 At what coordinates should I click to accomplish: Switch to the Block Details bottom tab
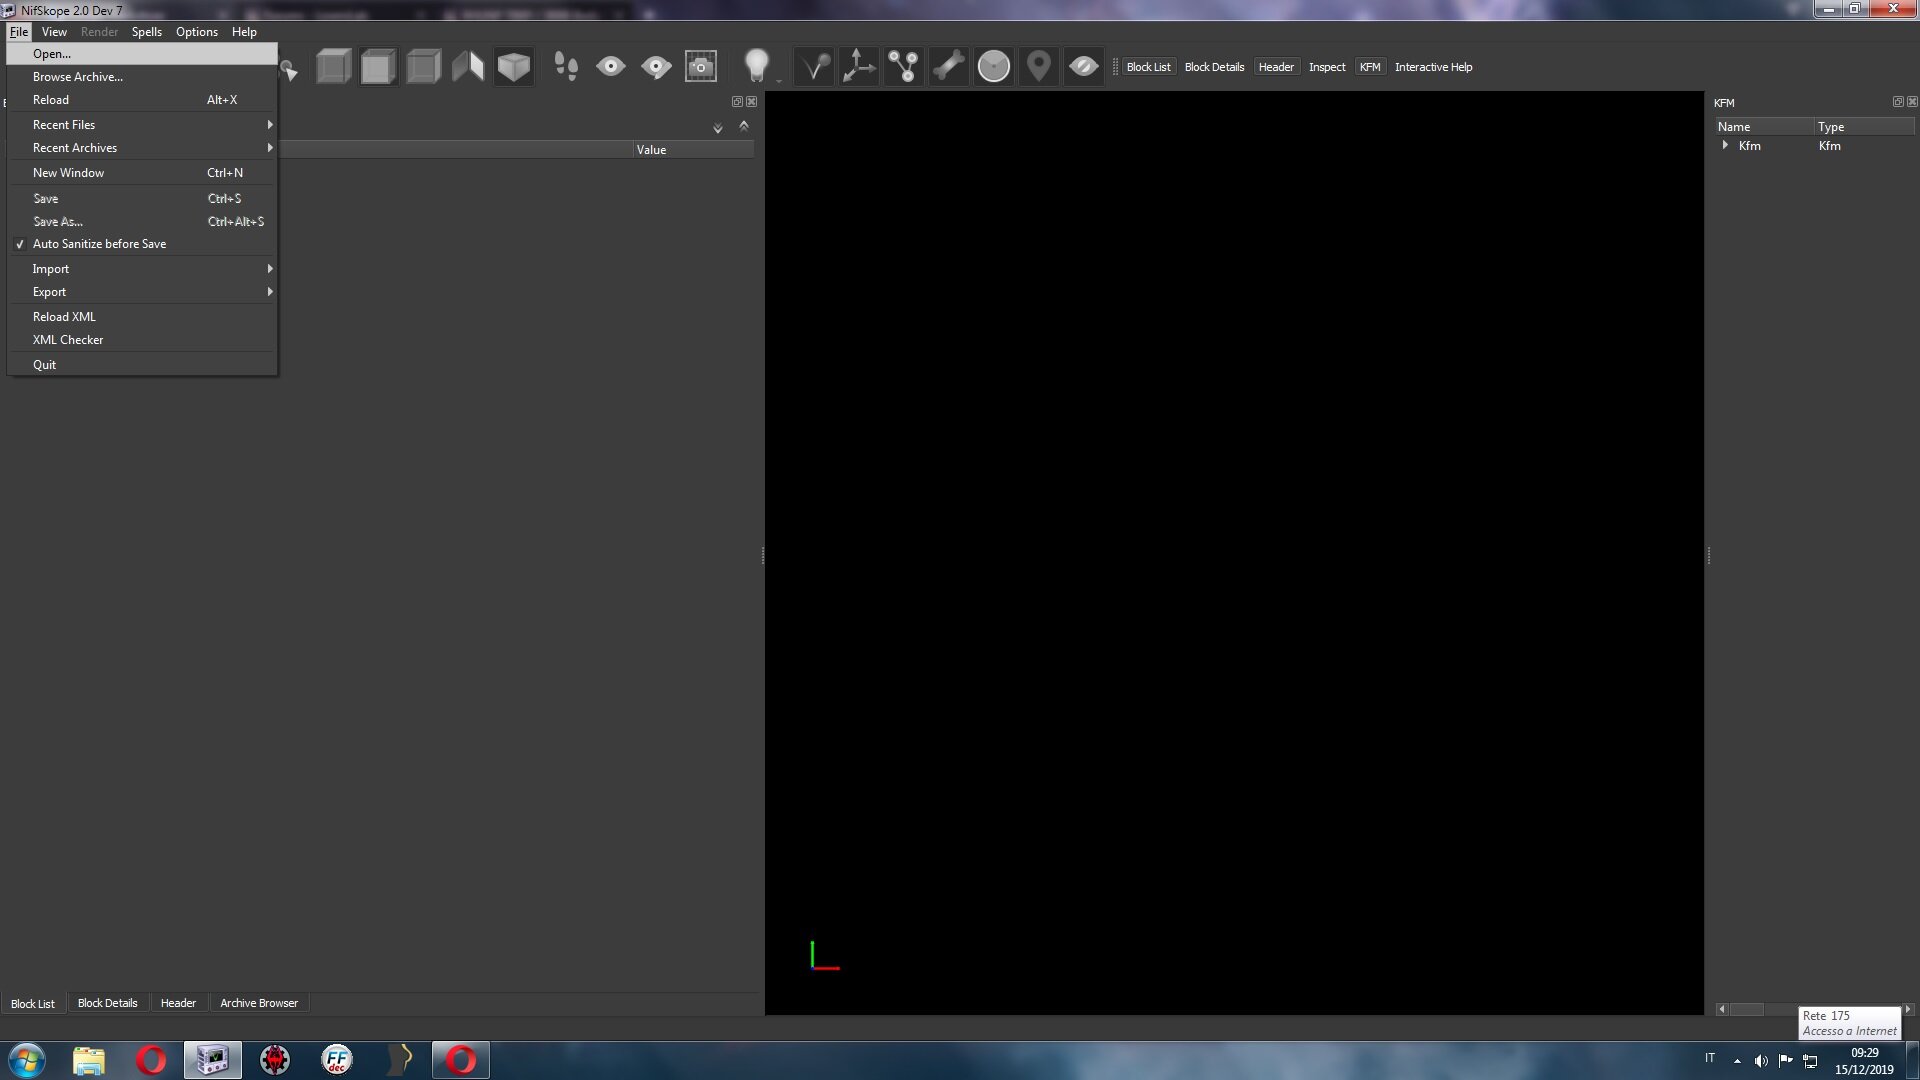tap(107, 1003)
